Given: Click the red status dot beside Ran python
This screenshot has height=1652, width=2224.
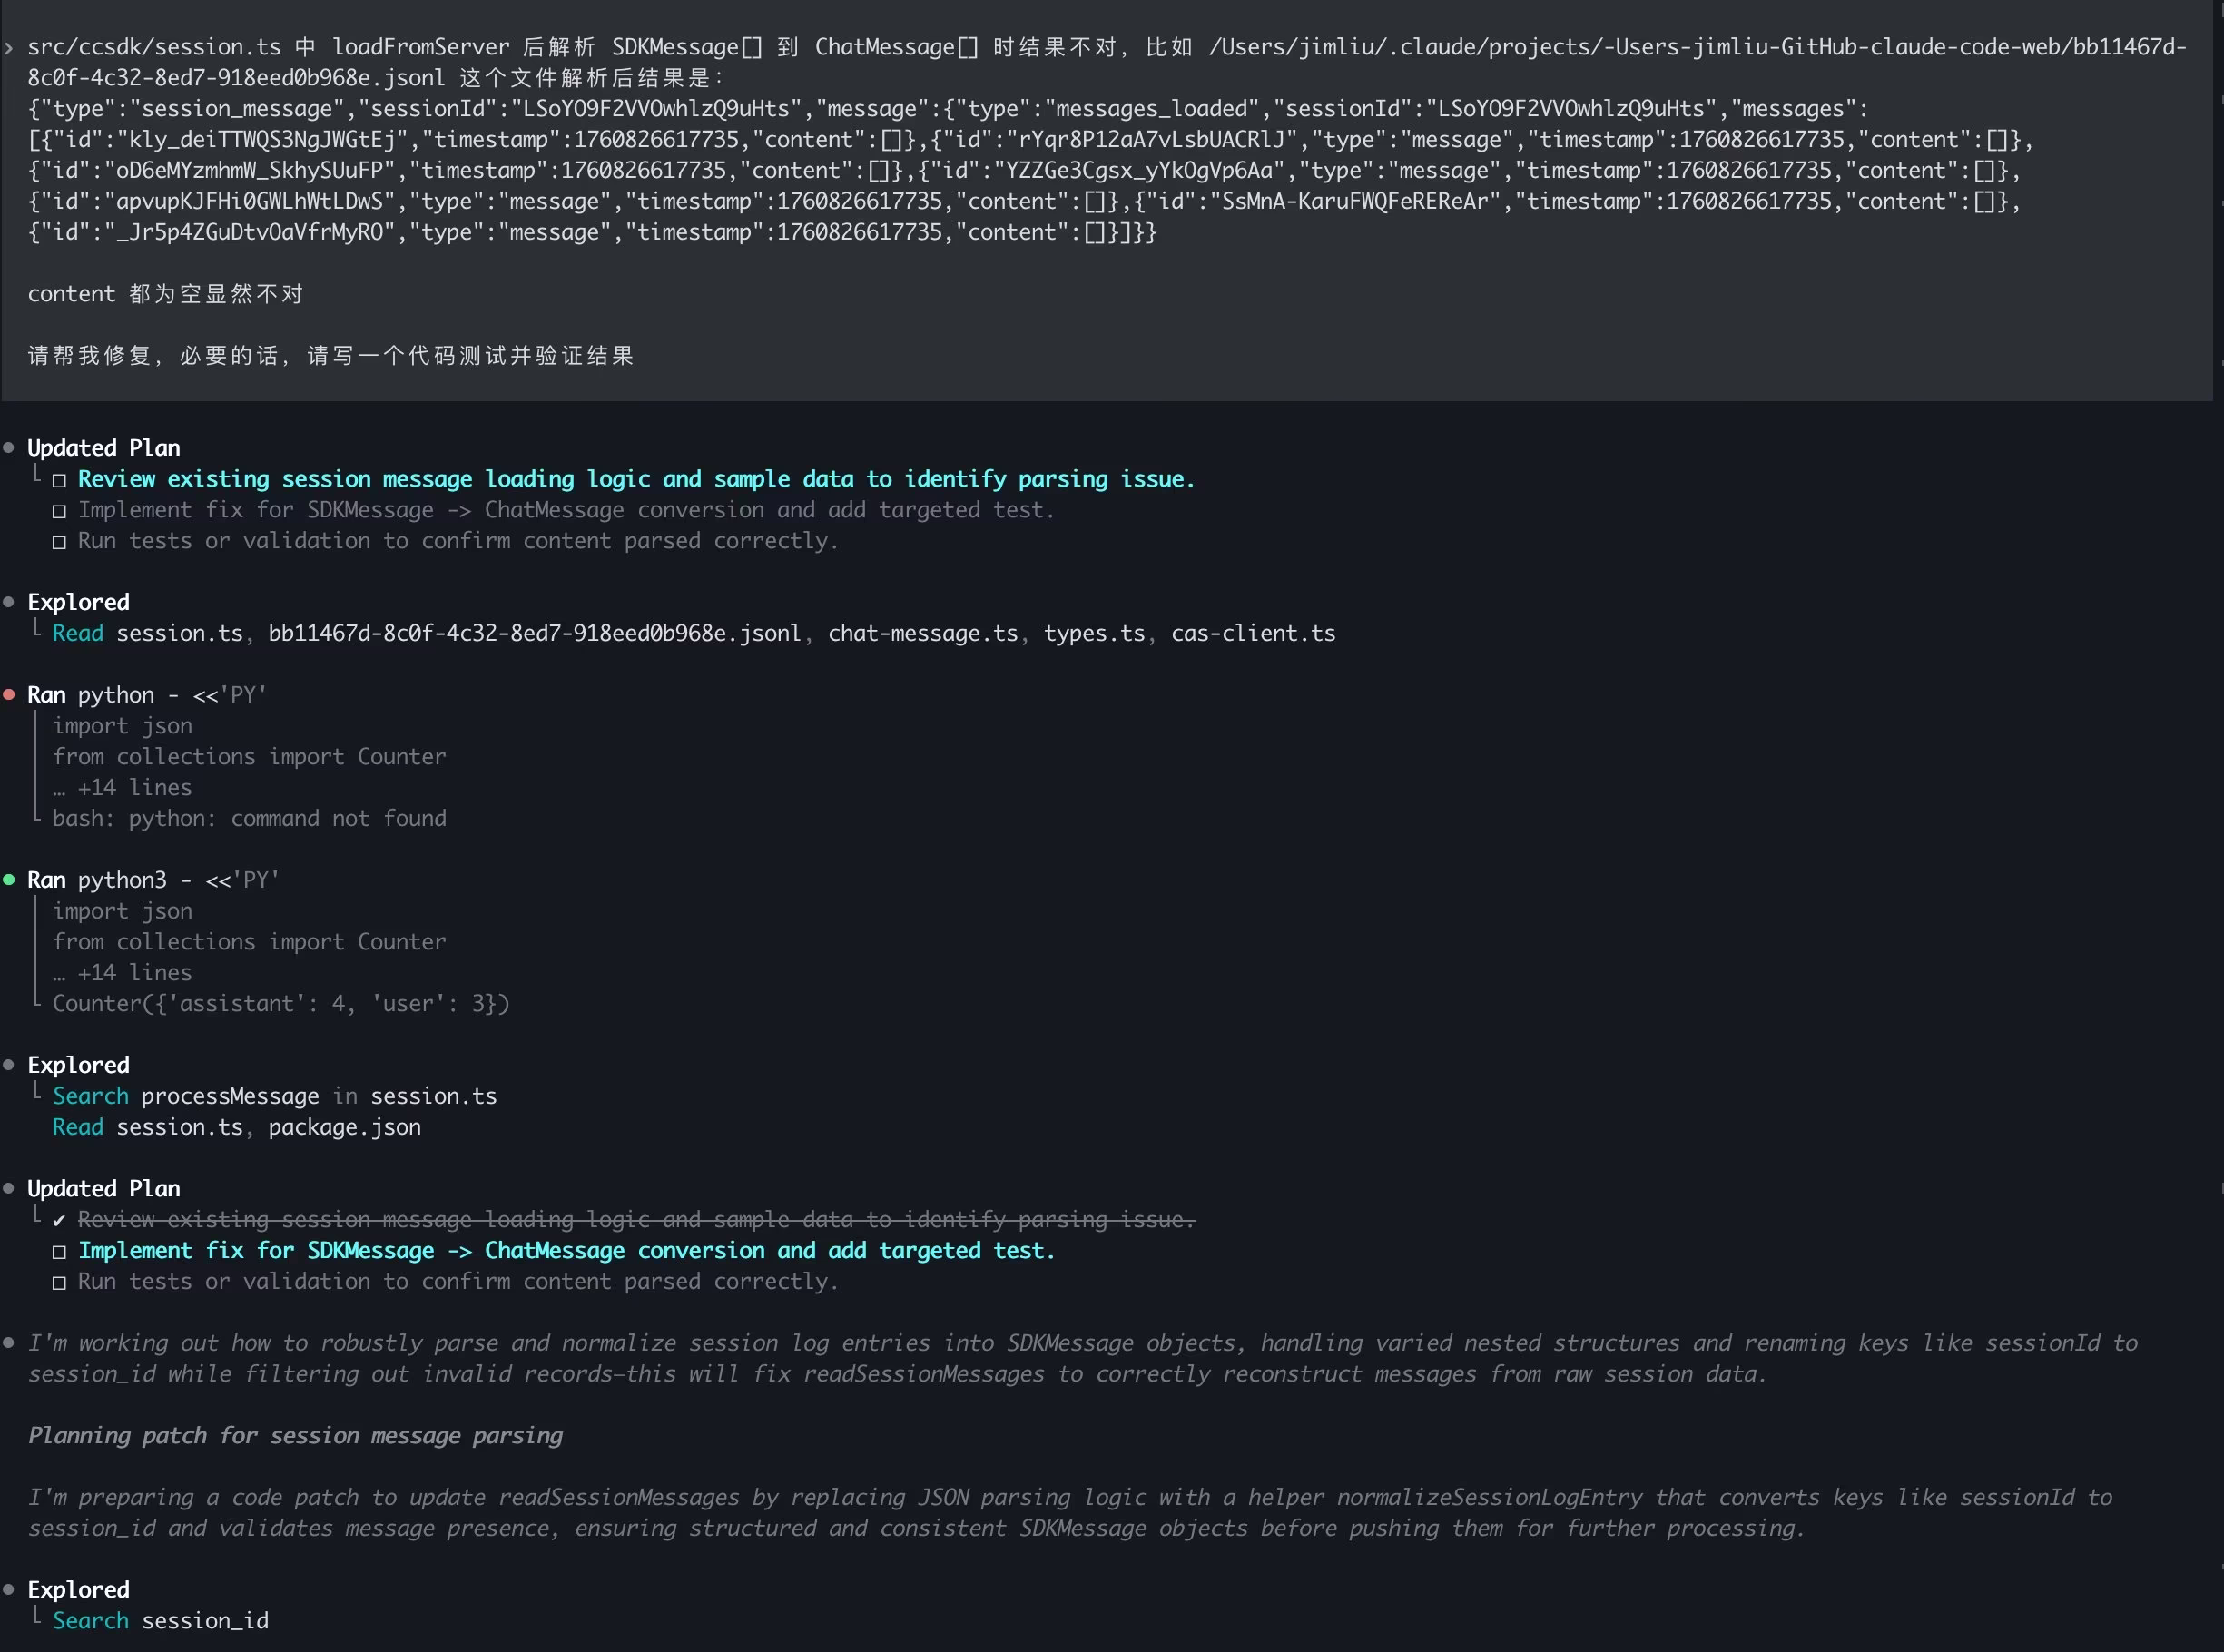Looking at the screenshot, I should tap(9, 694).
